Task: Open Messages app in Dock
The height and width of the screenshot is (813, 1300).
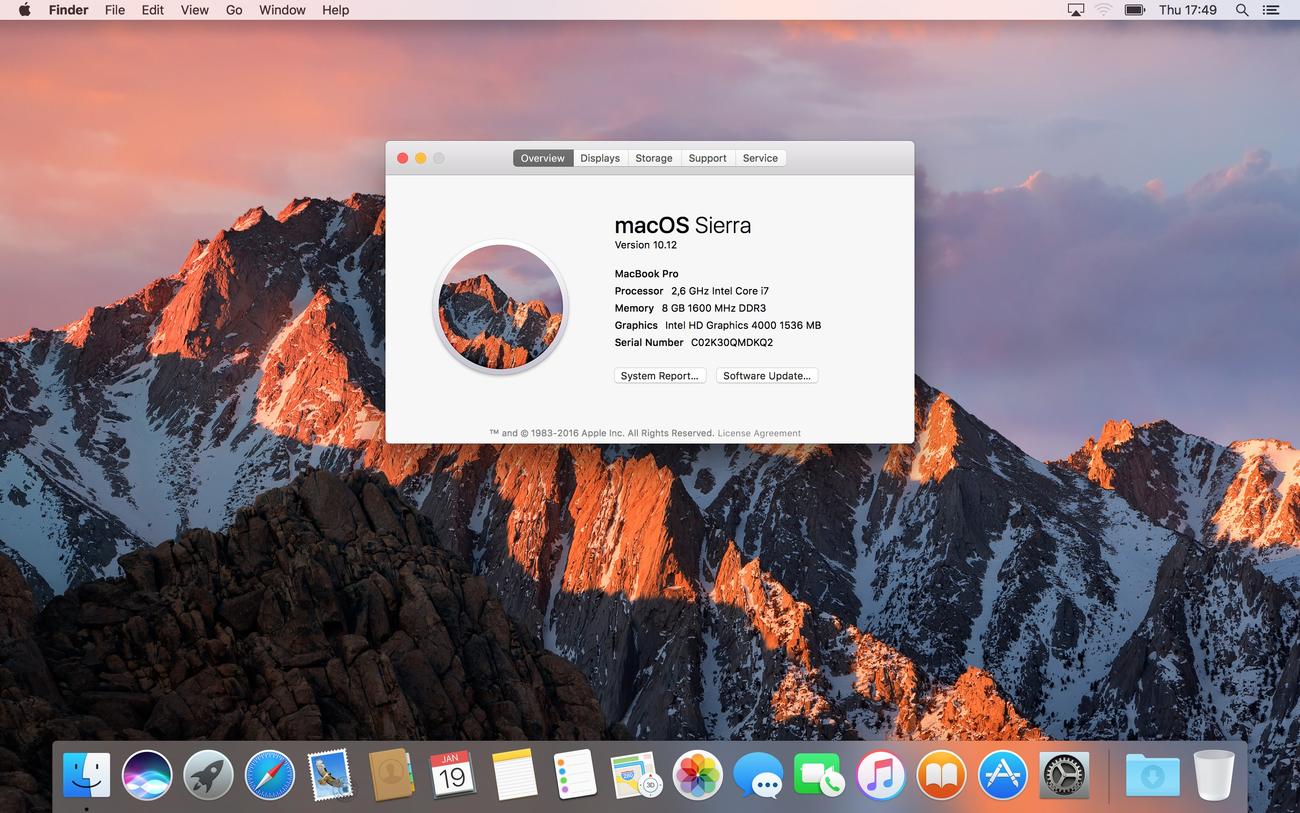Action: (x=758, y=775)
